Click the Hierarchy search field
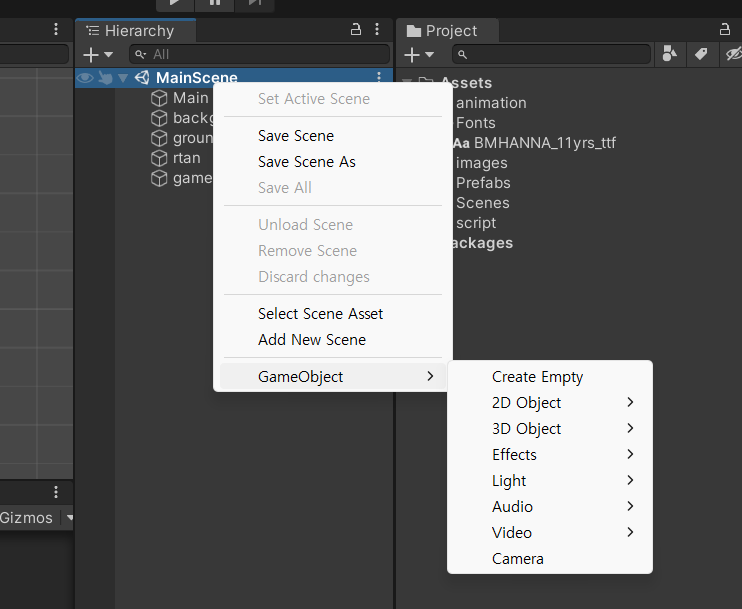The image size is (742, 609). point(259,54)
